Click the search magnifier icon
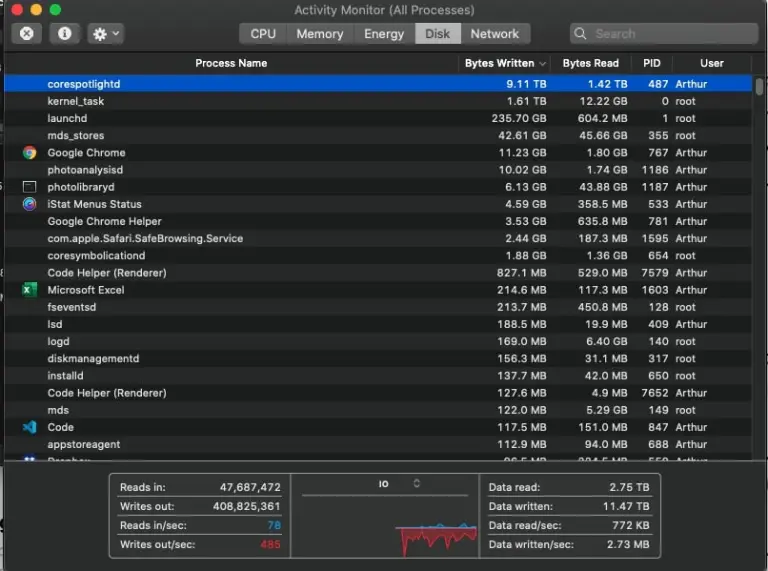This screenshot has width=768, height=571. tap(582, 34)
